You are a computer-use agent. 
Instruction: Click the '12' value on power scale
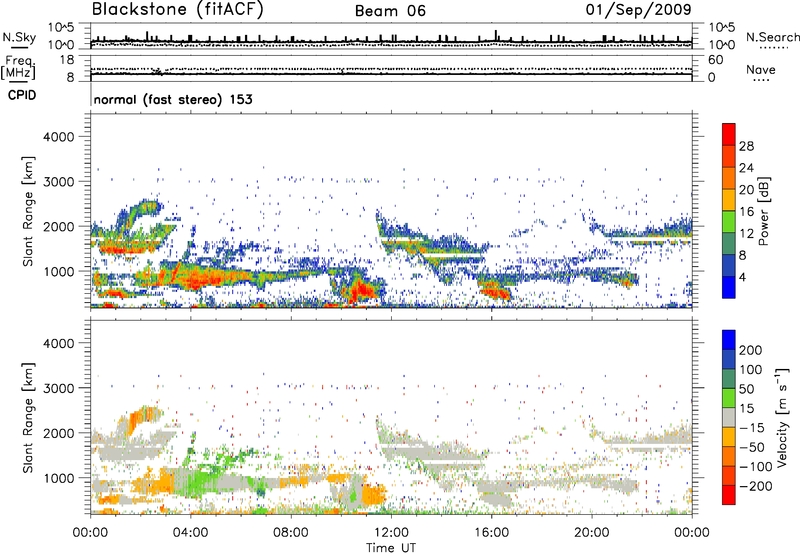[x=746, y=233]
